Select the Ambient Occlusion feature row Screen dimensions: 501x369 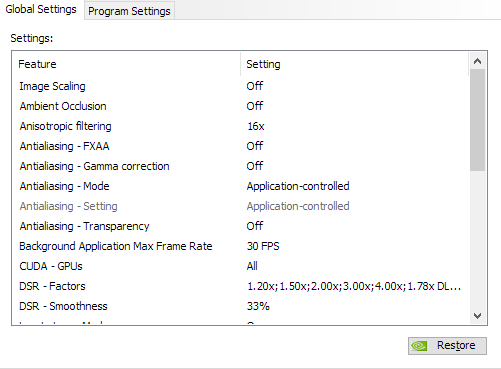click(241, 106)
